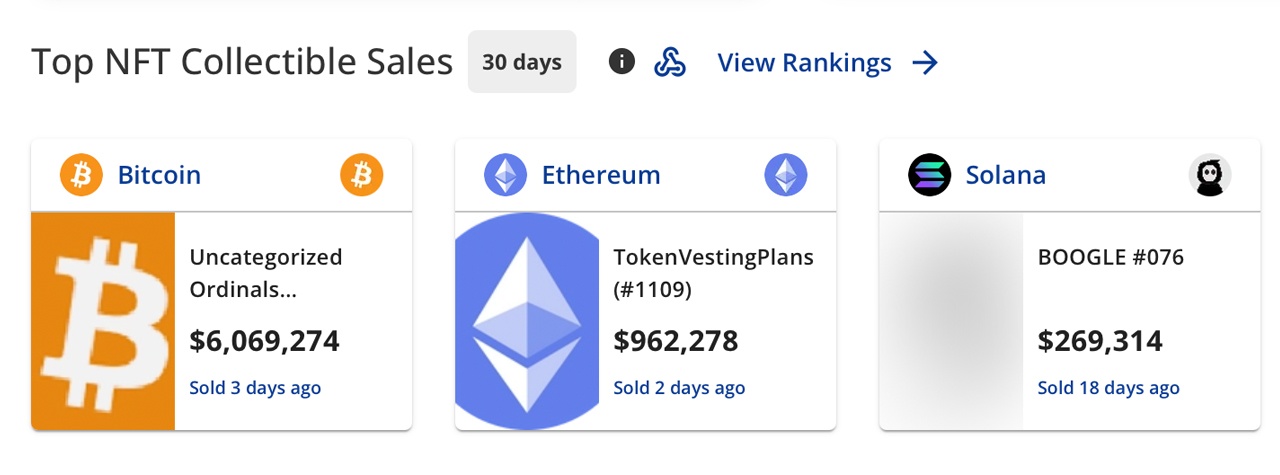
Task: Open the blurred BOOGLE NFT thumbnail
Action: pyautogui.click(x=951, y=321)
